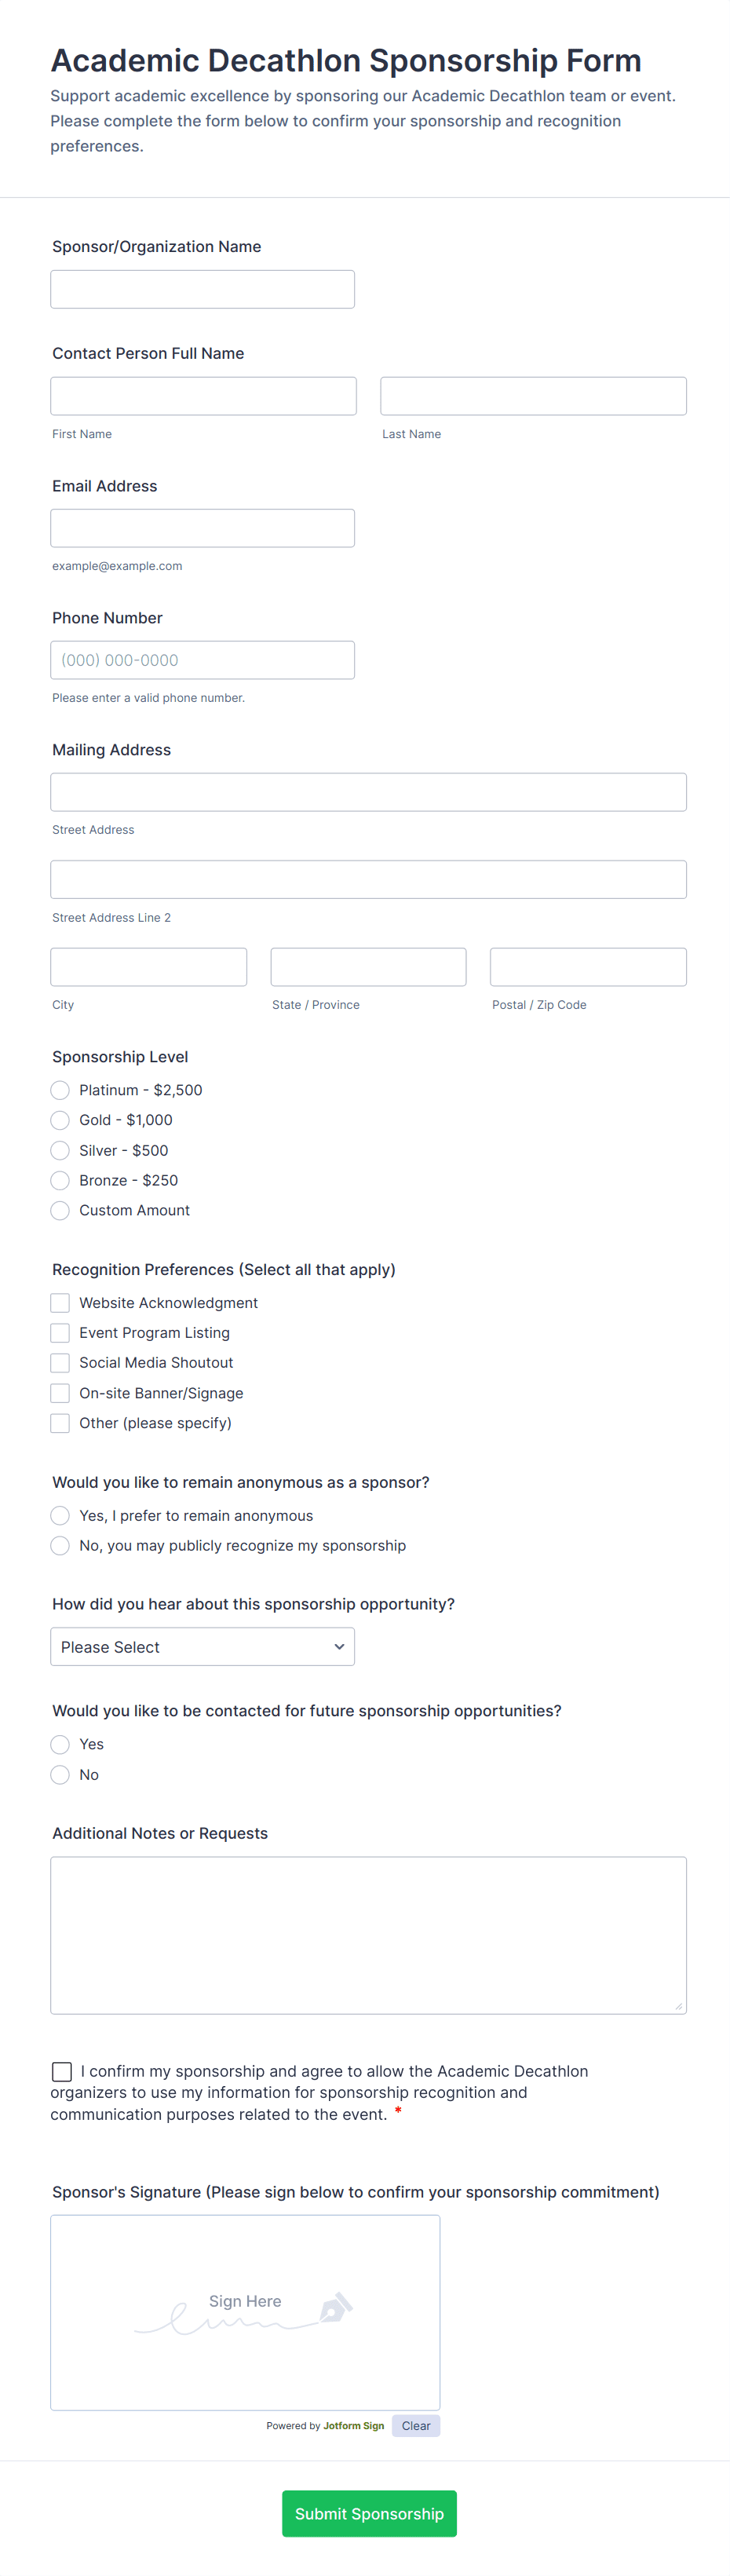Click the Phone Number input field
The image size is (730, 2576).
[x=202, y=659]
